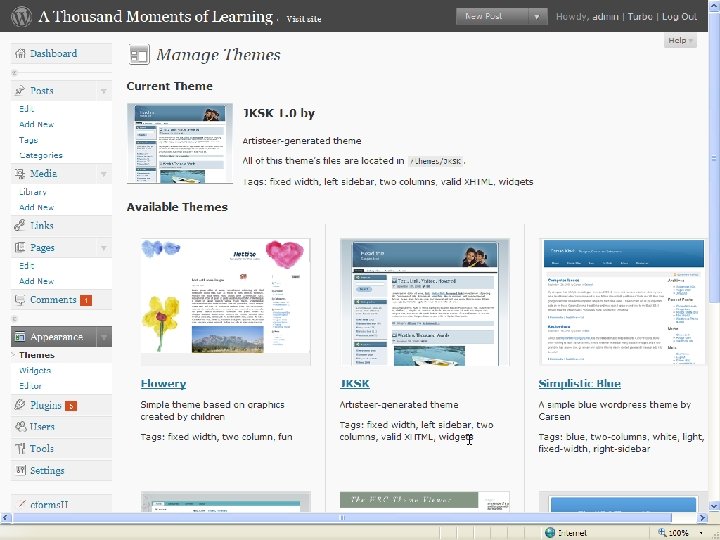Click the Turbo link

click(x=640, y=17)
